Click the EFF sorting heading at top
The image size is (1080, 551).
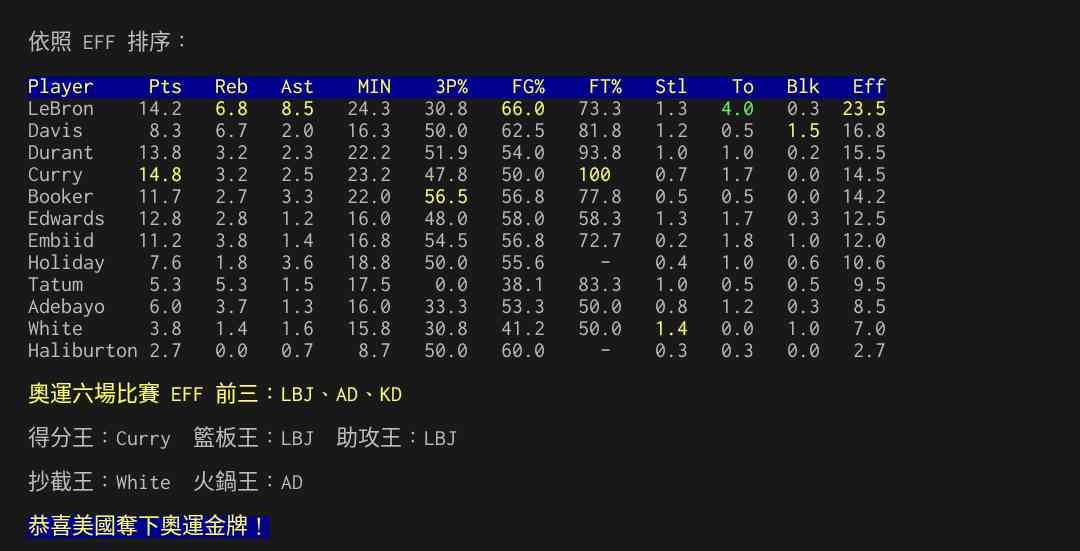pos(108,42)
